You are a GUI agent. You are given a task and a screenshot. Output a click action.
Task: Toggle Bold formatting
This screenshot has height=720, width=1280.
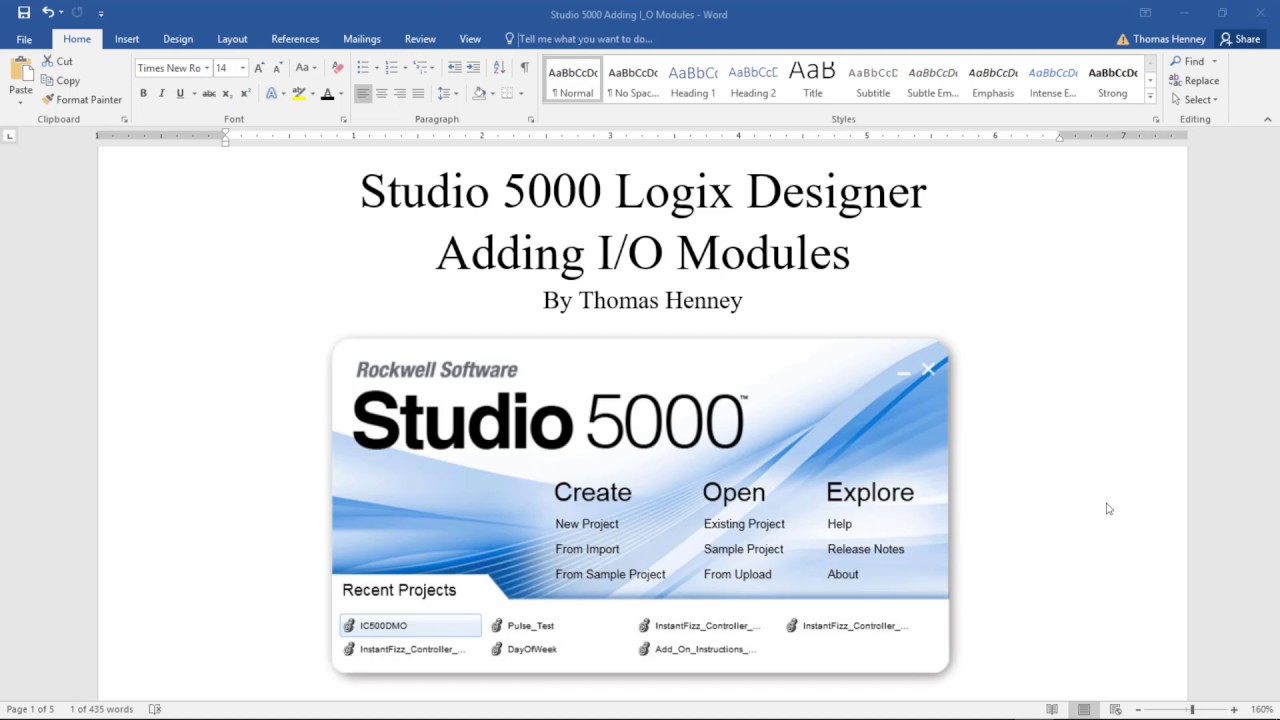click(x=143, y=93)
